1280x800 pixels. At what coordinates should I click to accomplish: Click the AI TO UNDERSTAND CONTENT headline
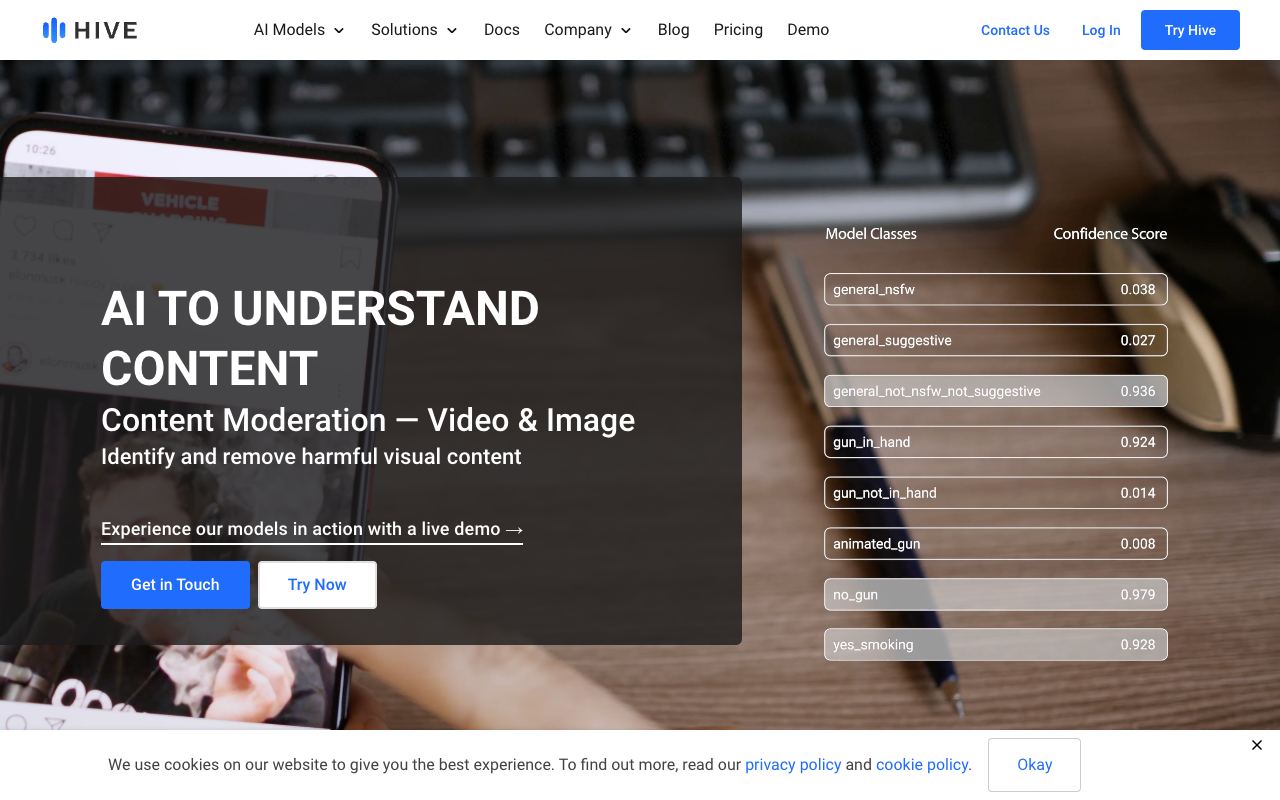[320, 338]
